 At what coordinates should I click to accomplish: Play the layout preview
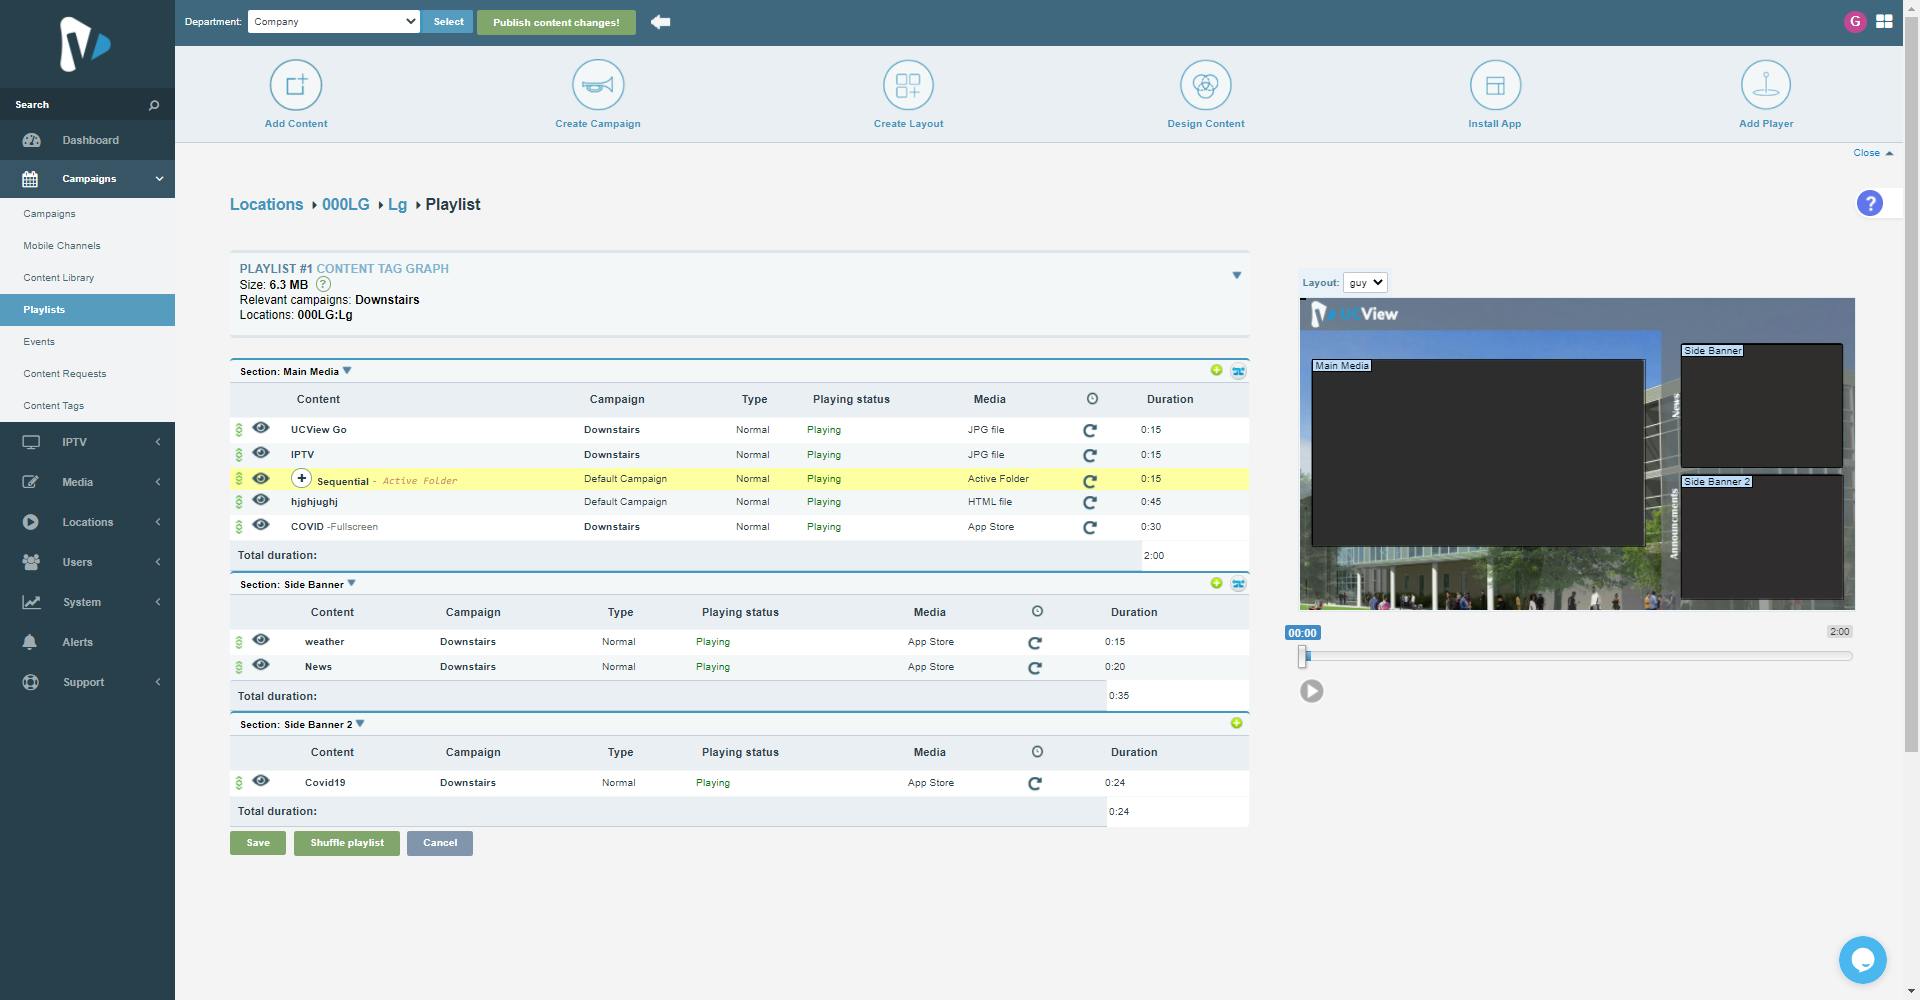1311,691
